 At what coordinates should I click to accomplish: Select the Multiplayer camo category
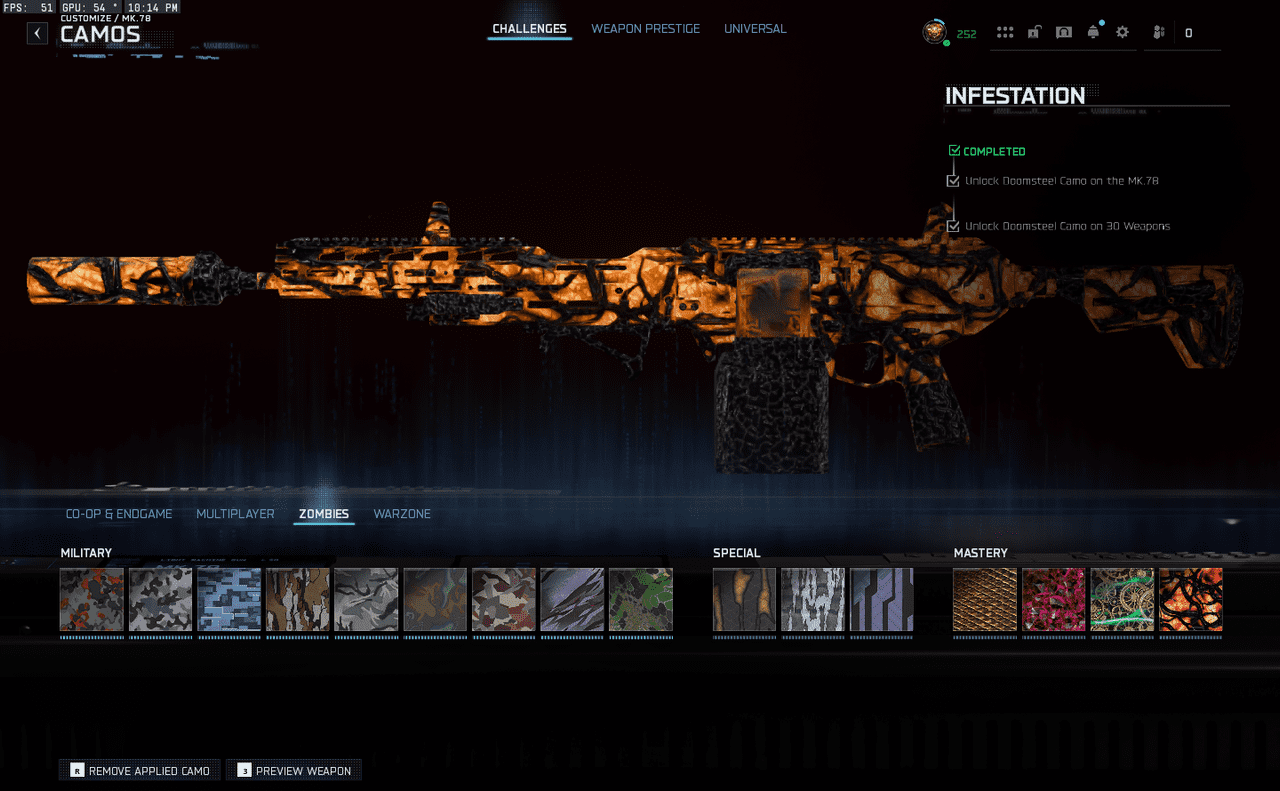tap(235, 514)
